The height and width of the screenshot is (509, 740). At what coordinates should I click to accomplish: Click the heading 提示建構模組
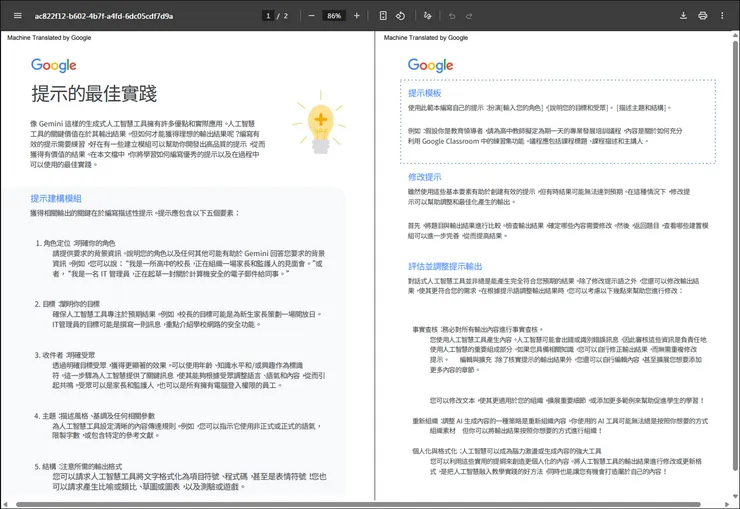coord(56,199)
